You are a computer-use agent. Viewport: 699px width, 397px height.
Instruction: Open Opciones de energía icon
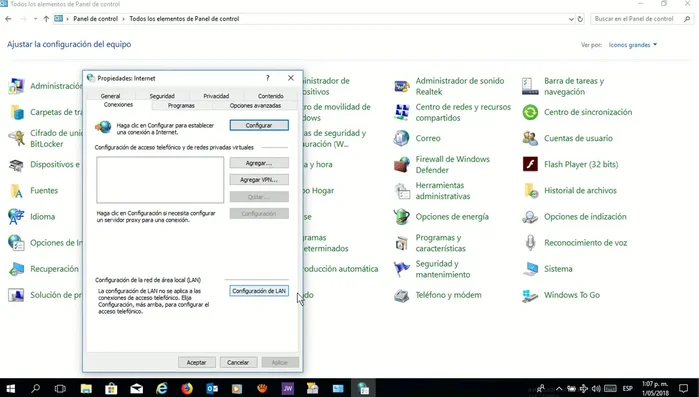pos(402,217)
